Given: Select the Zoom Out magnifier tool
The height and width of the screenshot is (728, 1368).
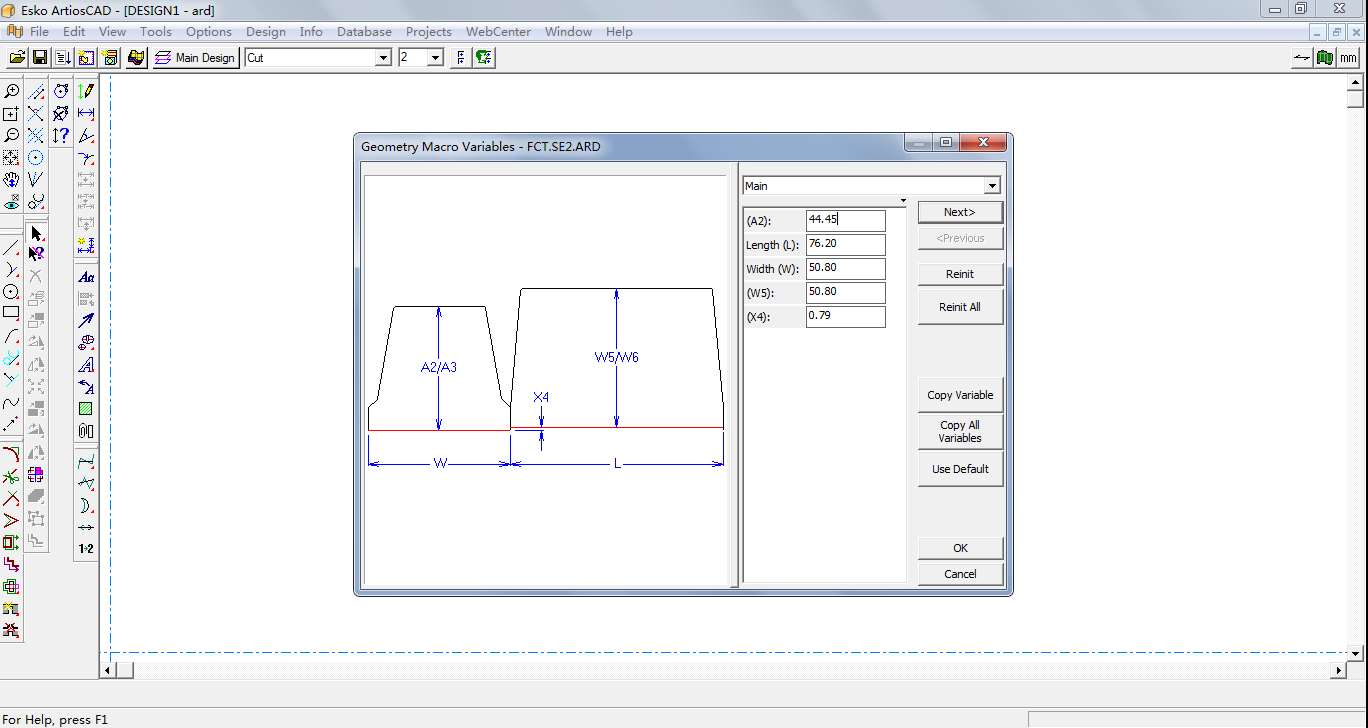Looking at the screenshot, I should point(11,136).
